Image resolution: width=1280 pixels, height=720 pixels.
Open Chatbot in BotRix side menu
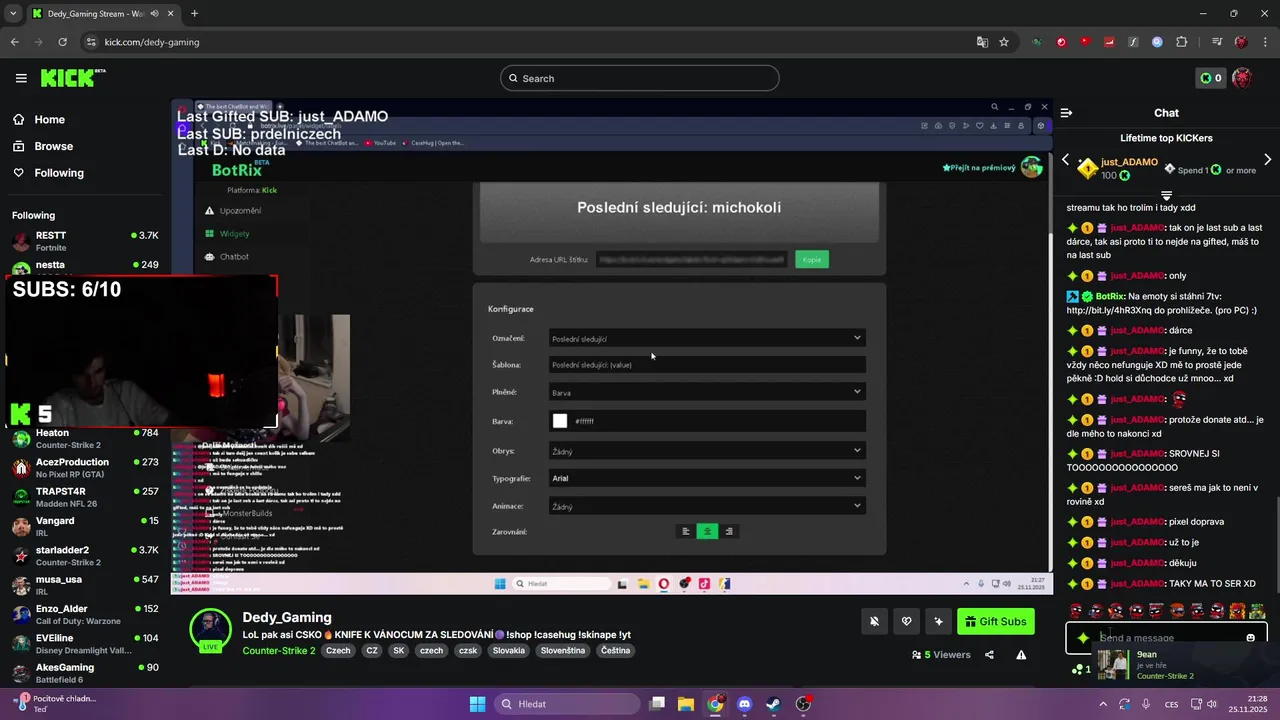coord(226,257)
